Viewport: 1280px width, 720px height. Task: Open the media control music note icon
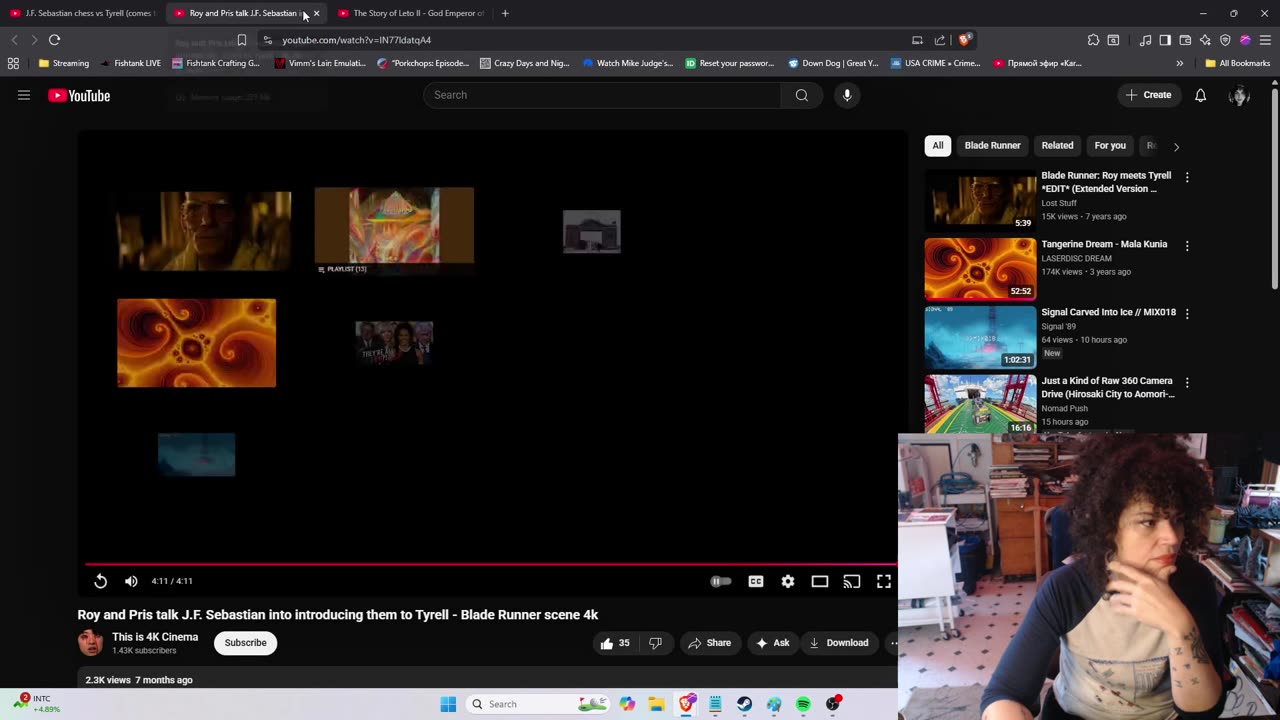[x=1145, y=40]
